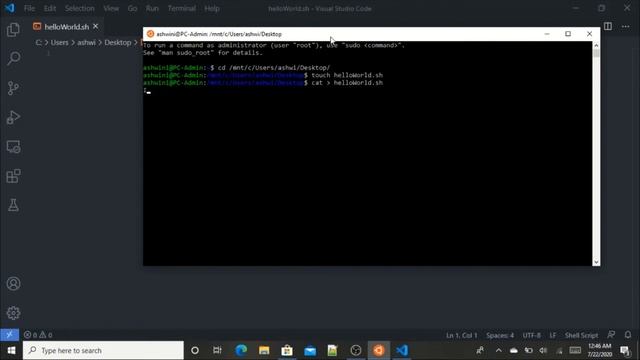Viewport: 640px width, 360px height.
Task: Open the Terminal menu
Action: click(x=182, y=9)
